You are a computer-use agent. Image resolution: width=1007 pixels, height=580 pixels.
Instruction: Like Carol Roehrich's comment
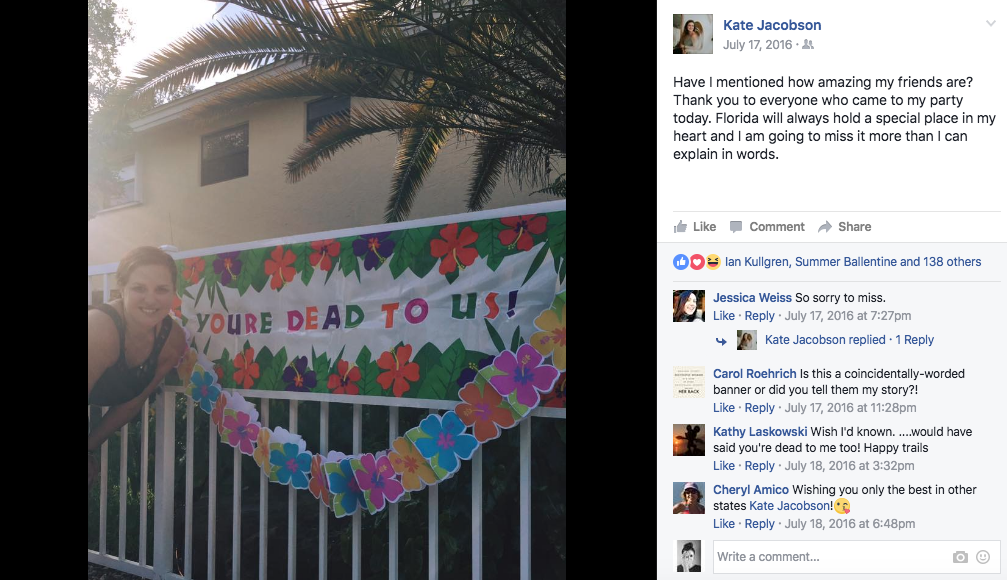coord(724,407)
